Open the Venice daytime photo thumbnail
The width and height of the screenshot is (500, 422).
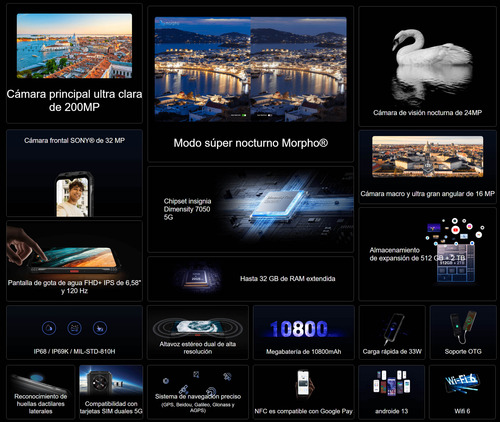(x=74, y=46)
